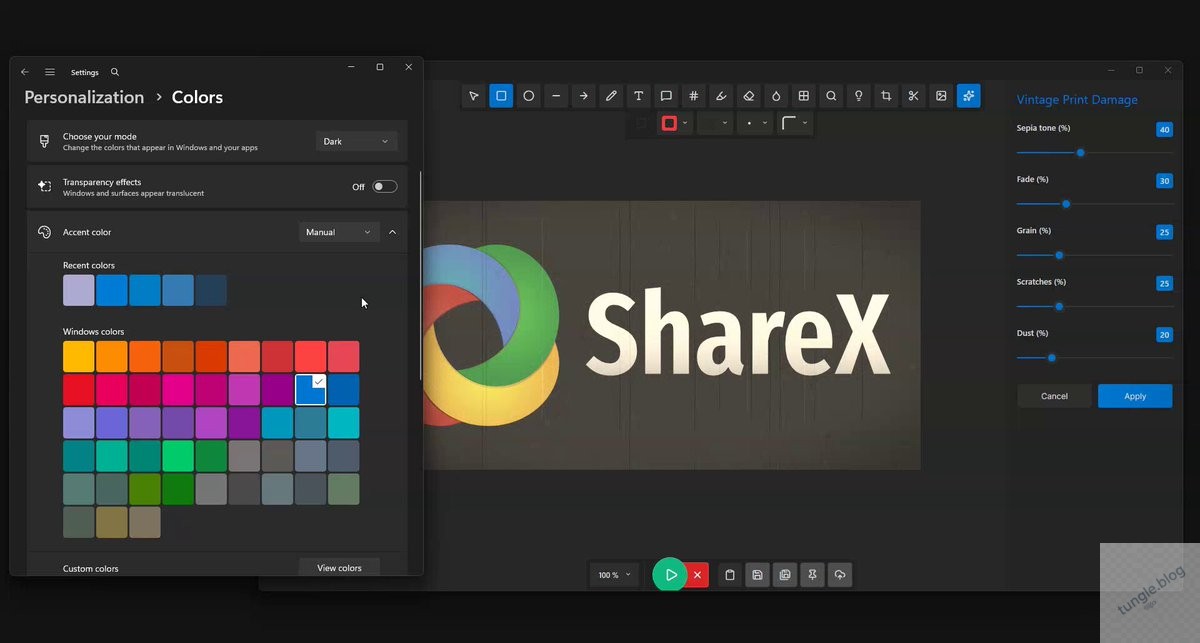Screen dimensions: 1200x643
Task: Select the Magnify tool
Action: [x=831, y=96]
